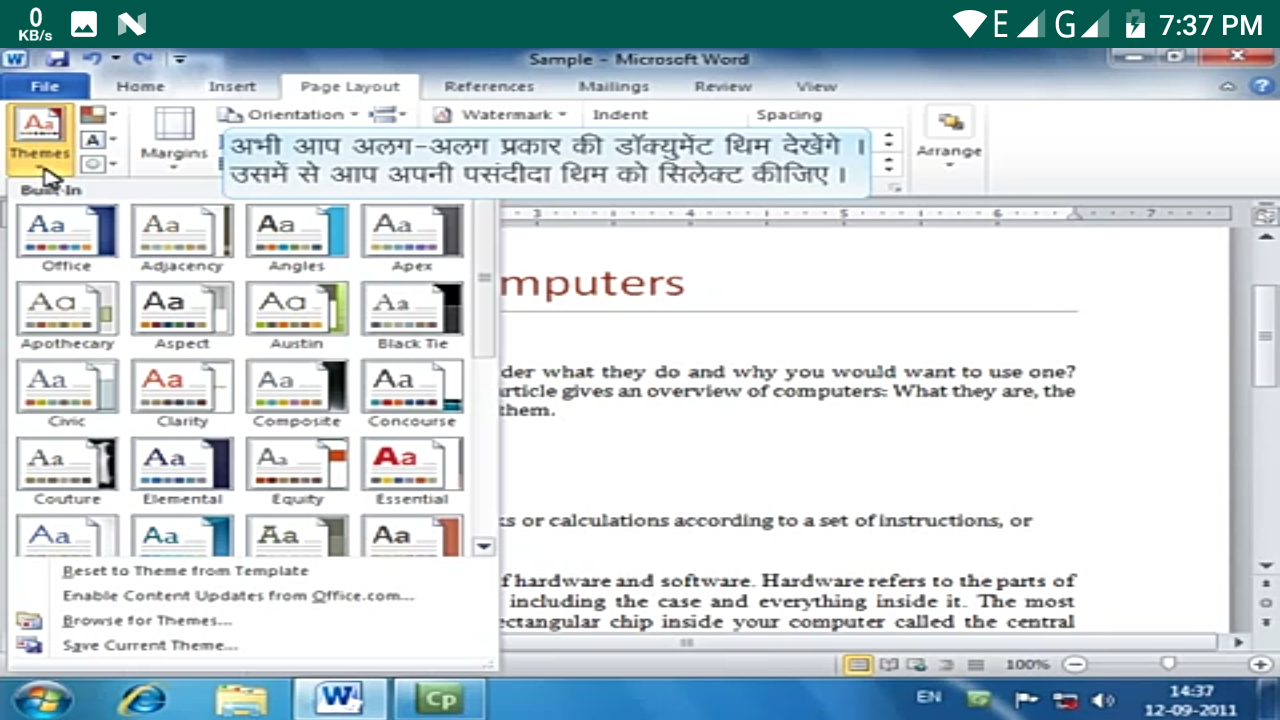
Task: Click the EN language indicator
Action: (x=928, y=697)
